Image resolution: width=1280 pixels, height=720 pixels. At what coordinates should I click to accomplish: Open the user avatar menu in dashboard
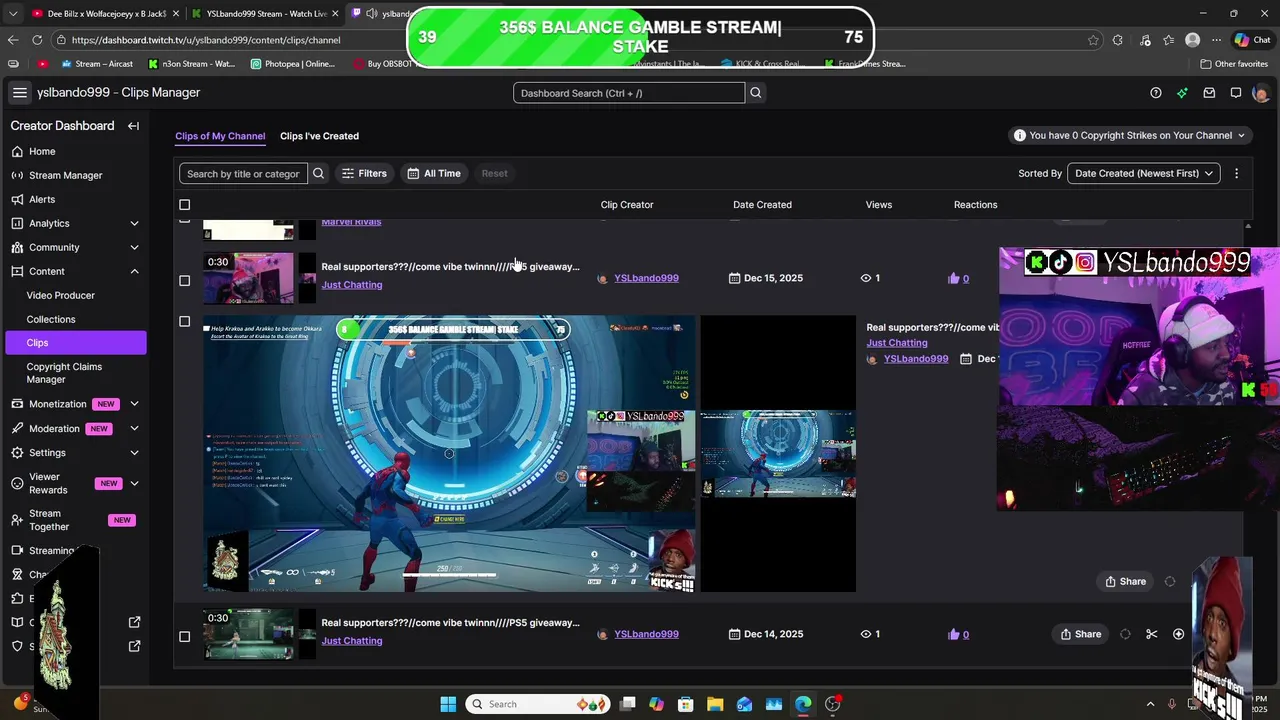click(x=1261, y=93)
